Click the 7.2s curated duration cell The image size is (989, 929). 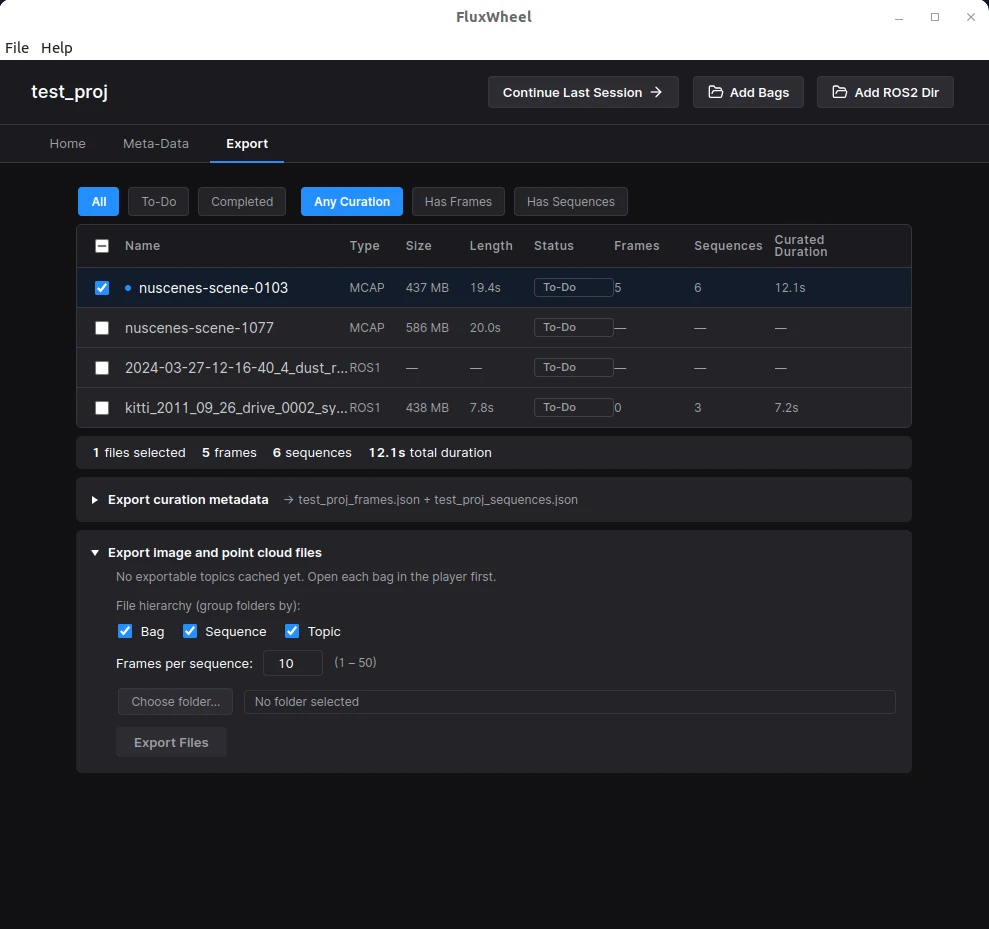pyautogui.click(x=787, y=408)
